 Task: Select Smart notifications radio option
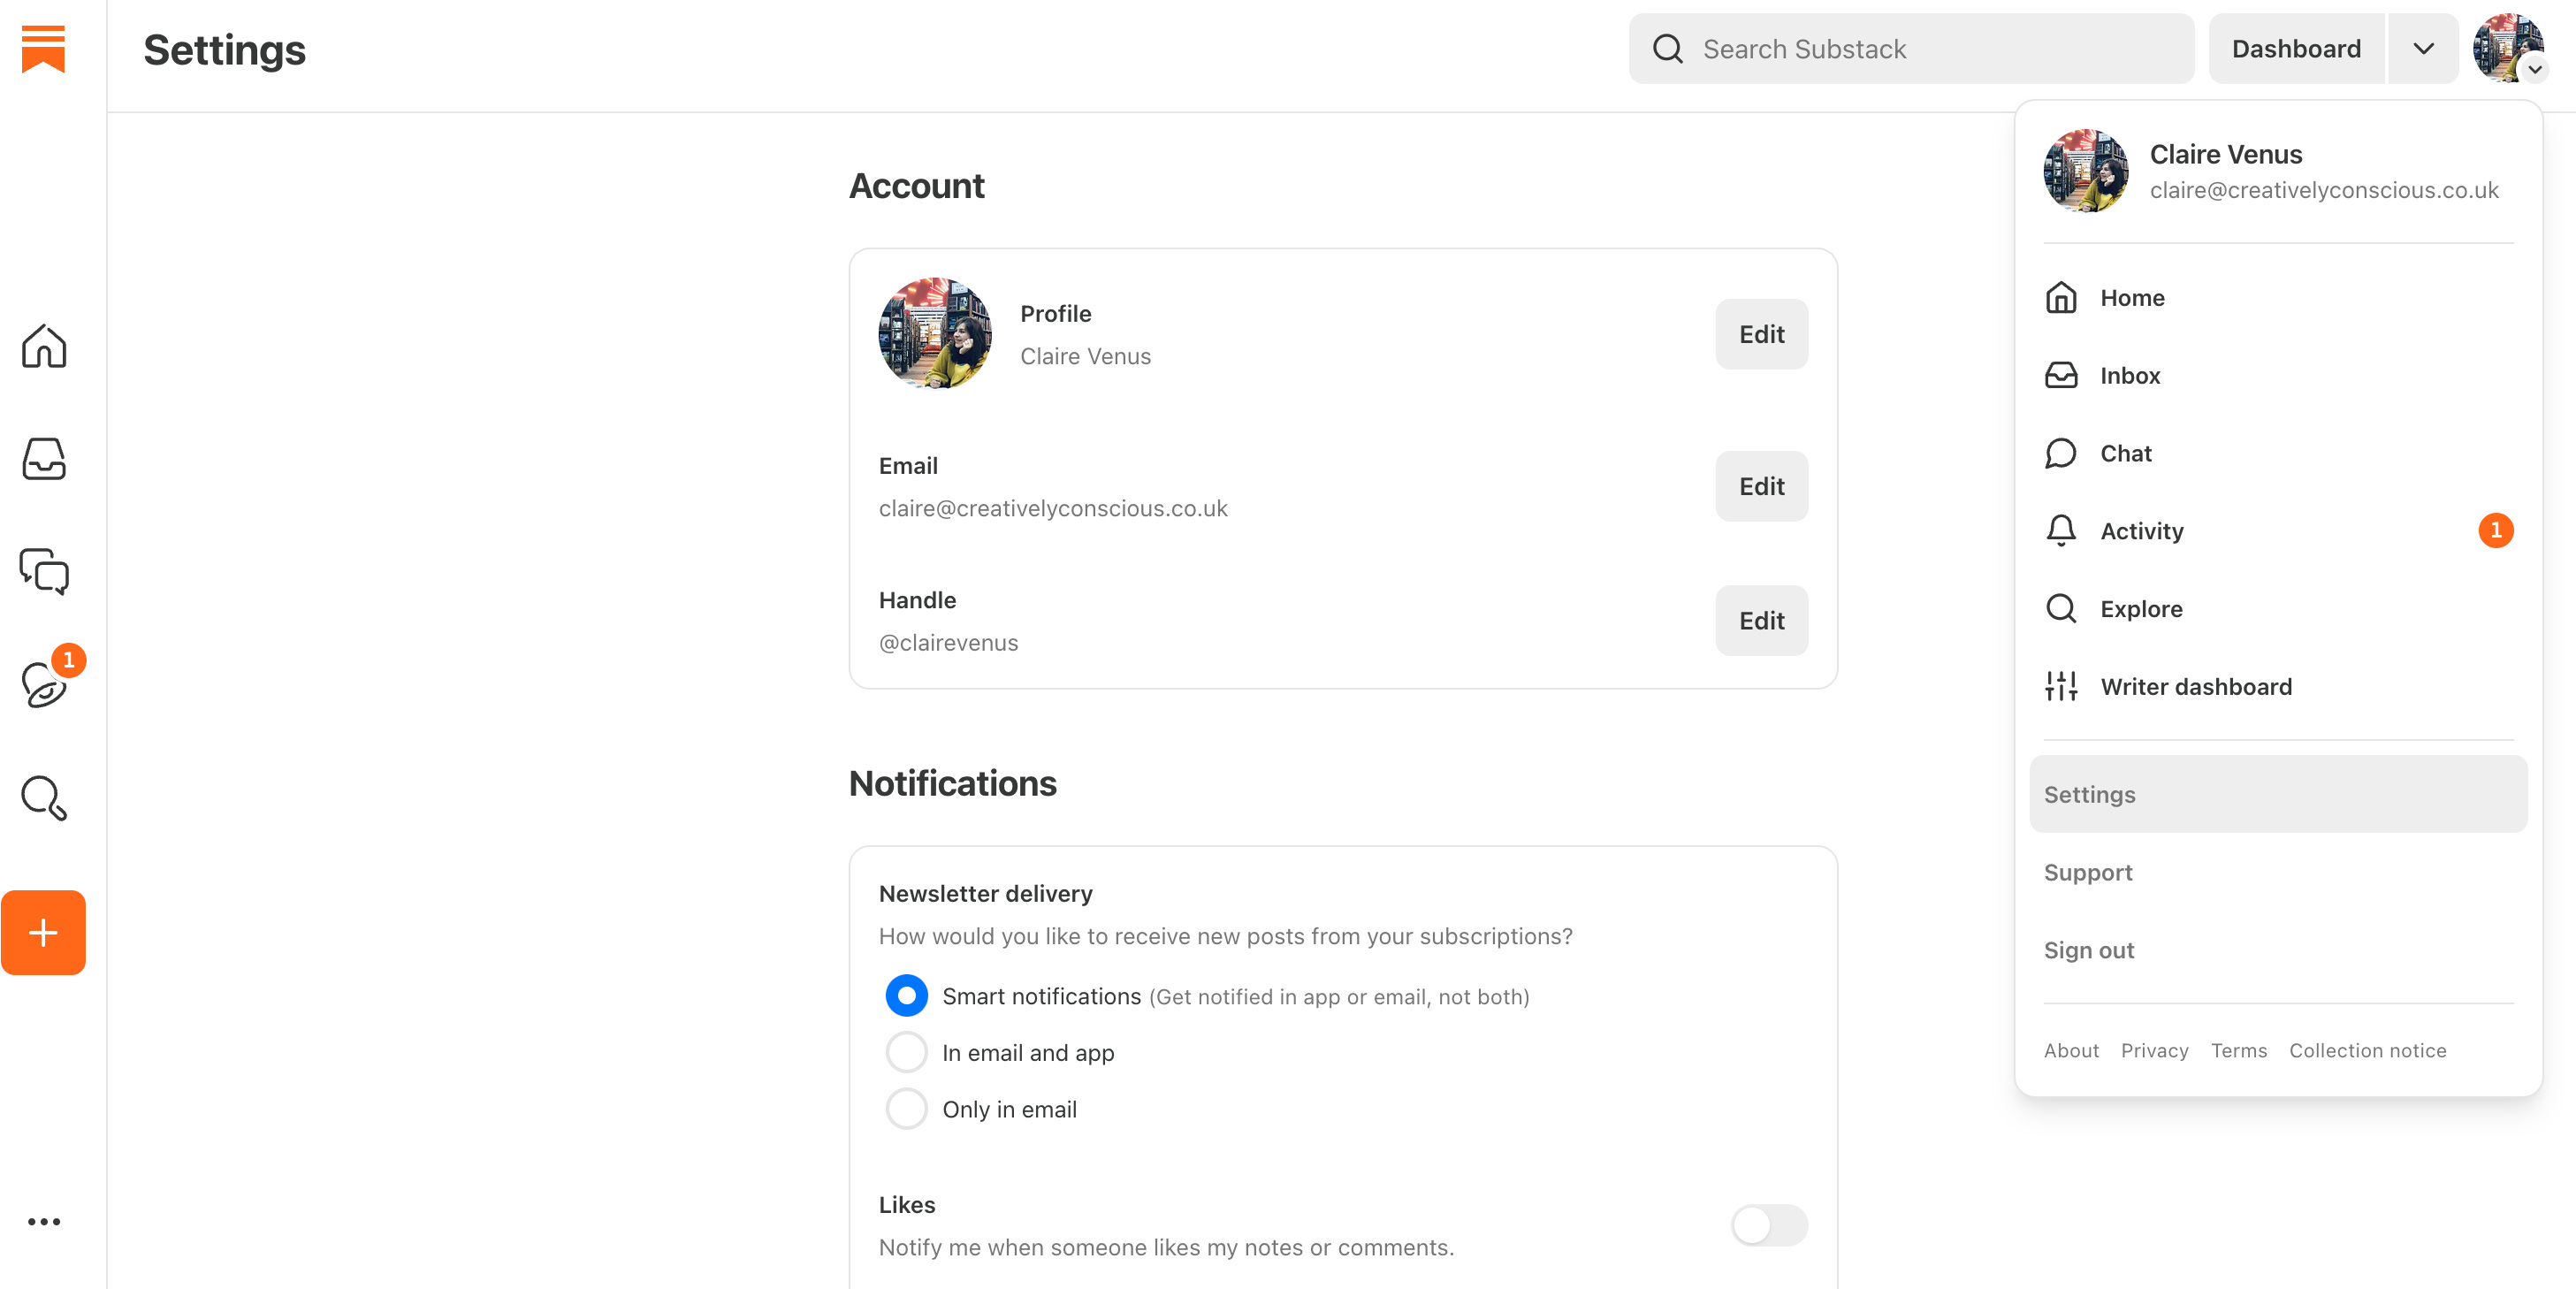pyautogui.click(x=906, y=996)
